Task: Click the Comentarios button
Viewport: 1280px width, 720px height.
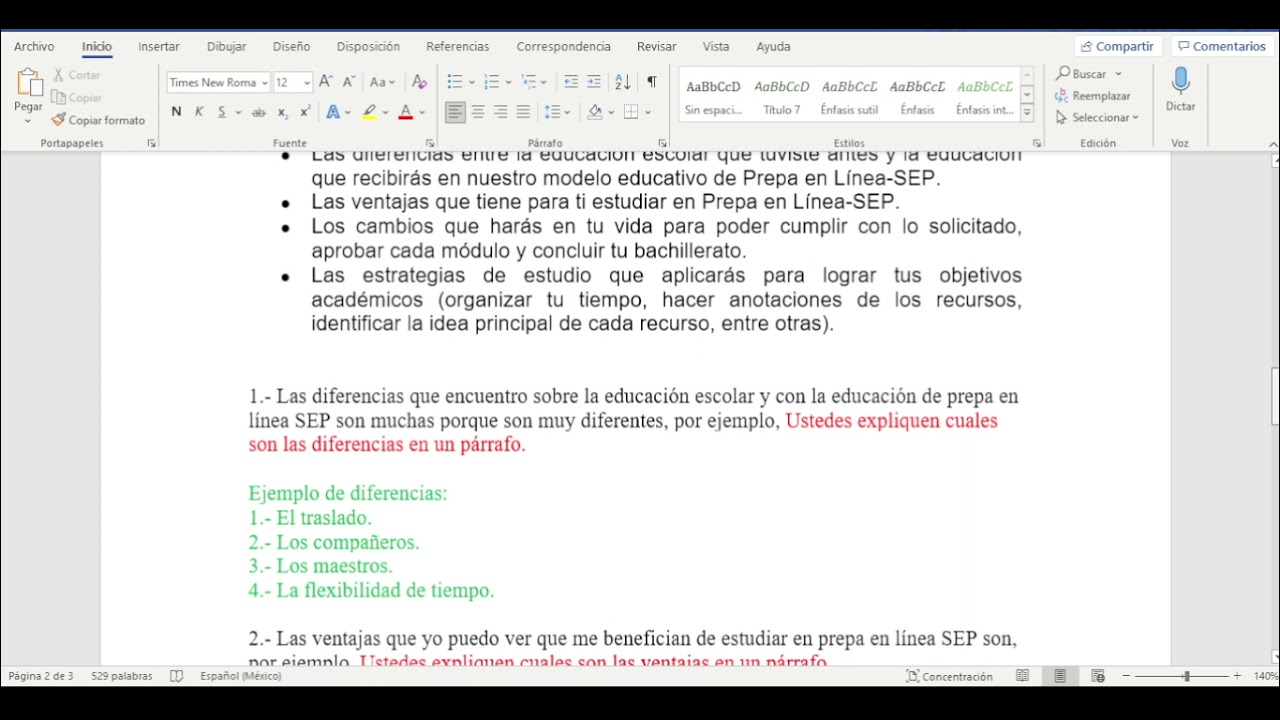Action: pos(1222,46)
